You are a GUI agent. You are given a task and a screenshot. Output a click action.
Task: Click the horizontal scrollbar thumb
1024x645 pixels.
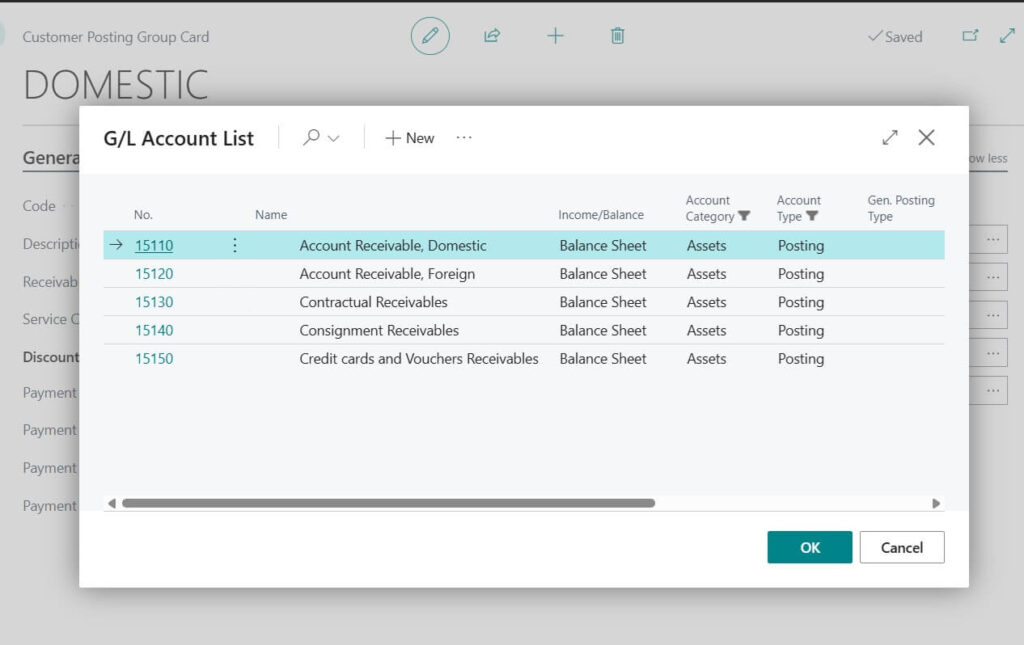tap(389, 503)
